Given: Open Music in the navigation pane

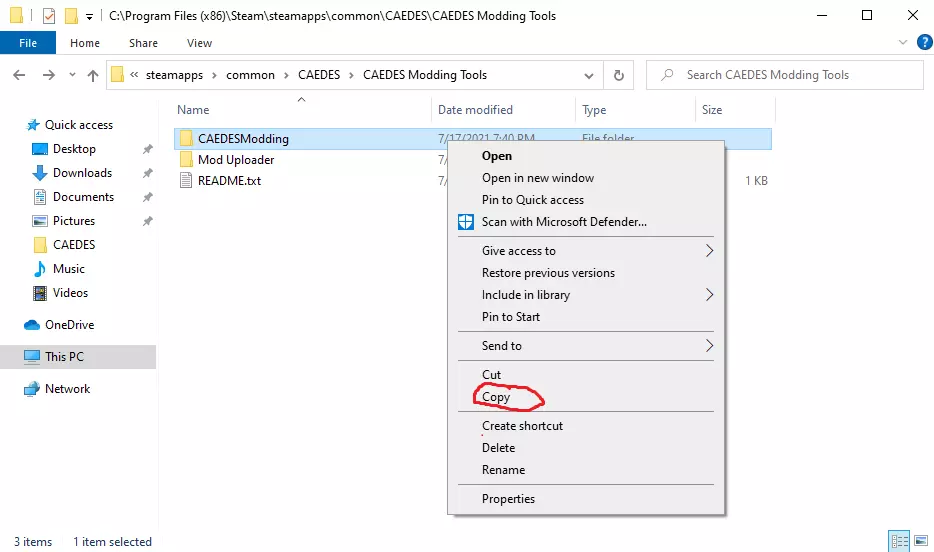Looking at the screenshot, I should pos(69,269).
